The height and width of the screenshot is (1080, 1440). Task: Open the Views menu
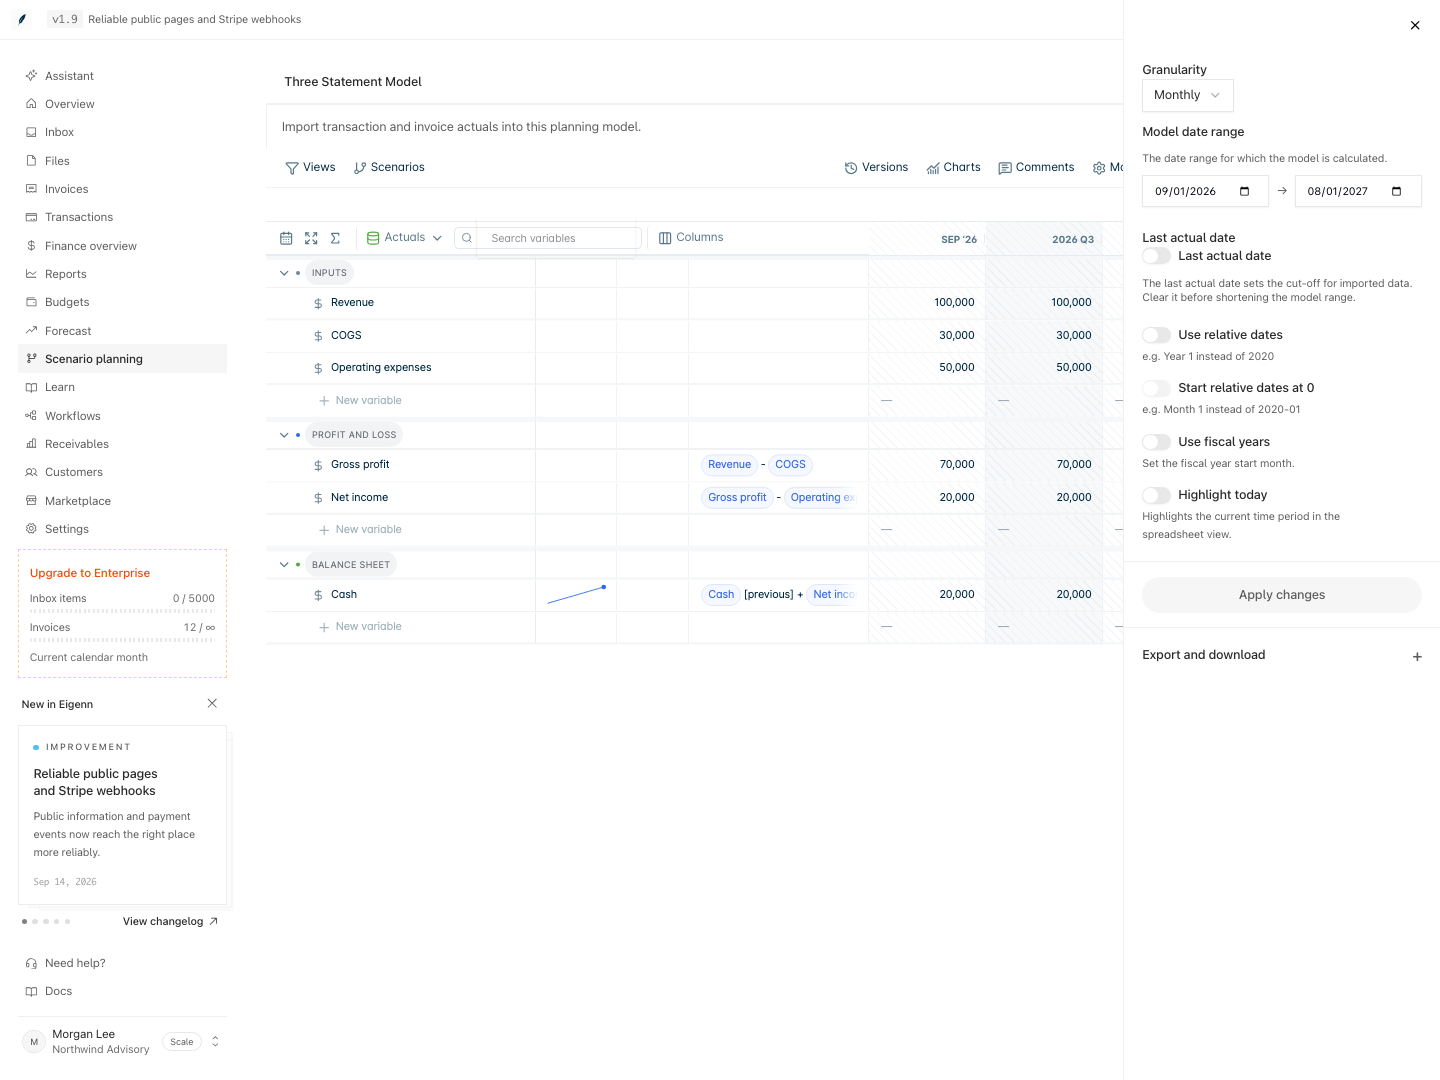(311, 168)
